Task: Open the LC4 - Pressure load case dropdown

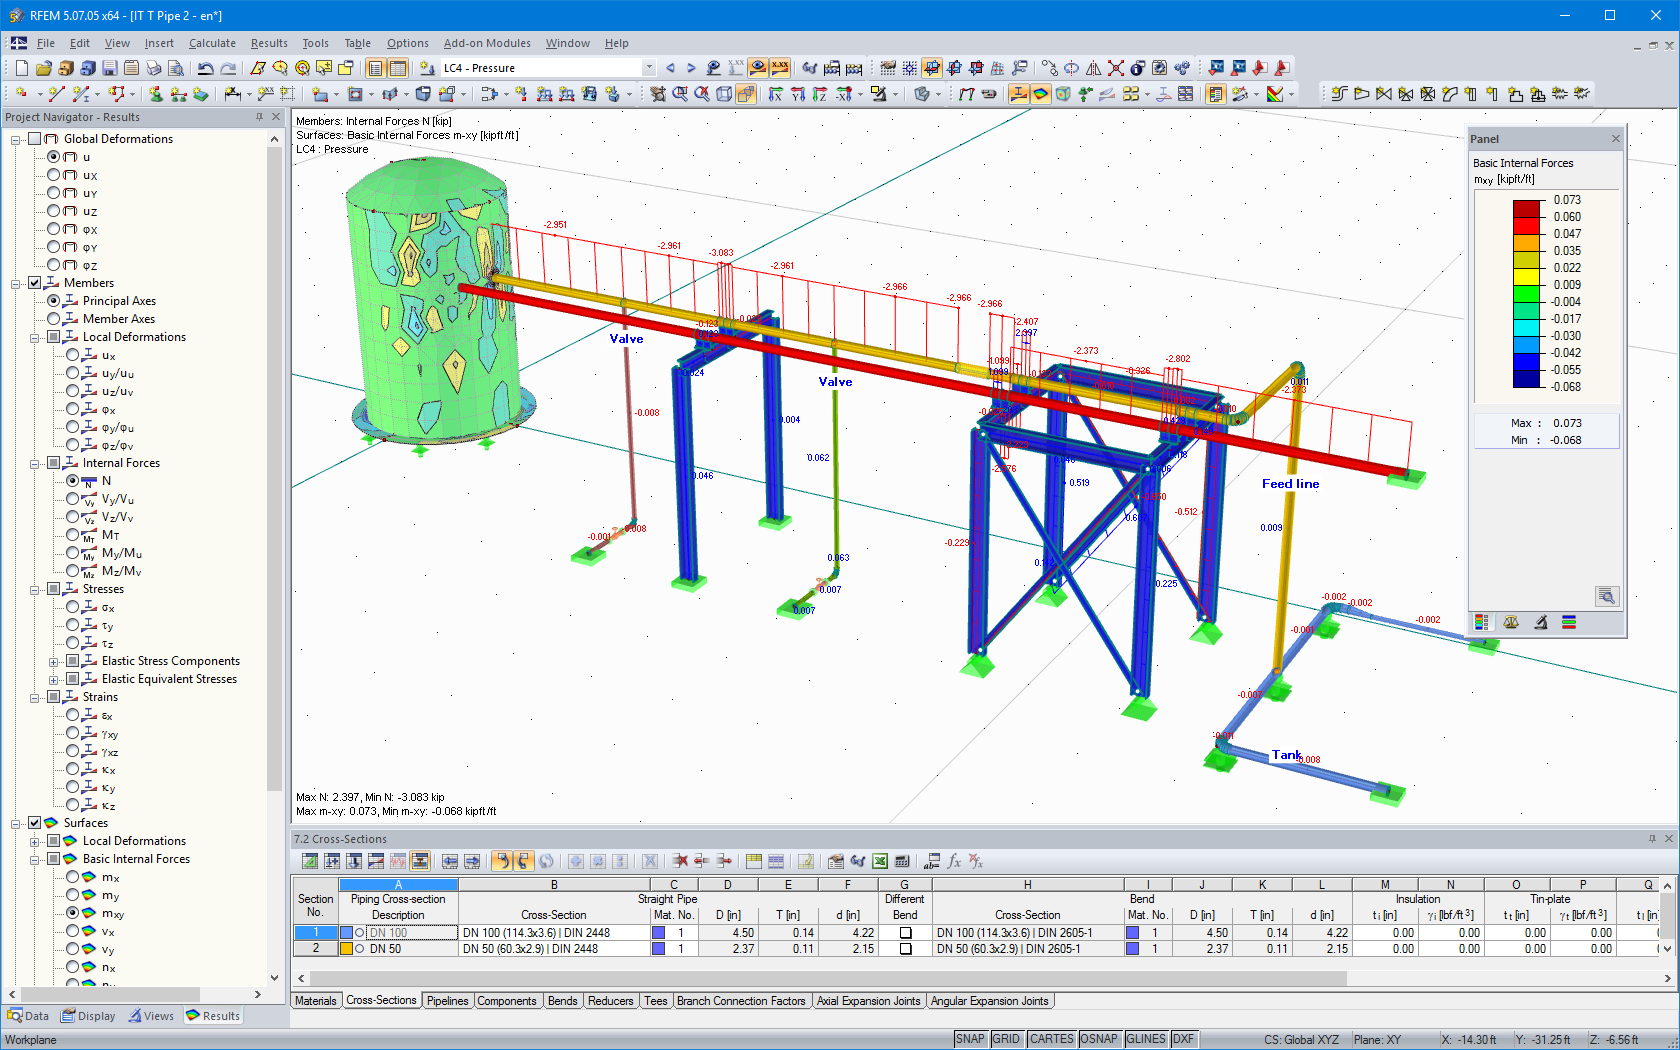Action: [x=648, y=67]
